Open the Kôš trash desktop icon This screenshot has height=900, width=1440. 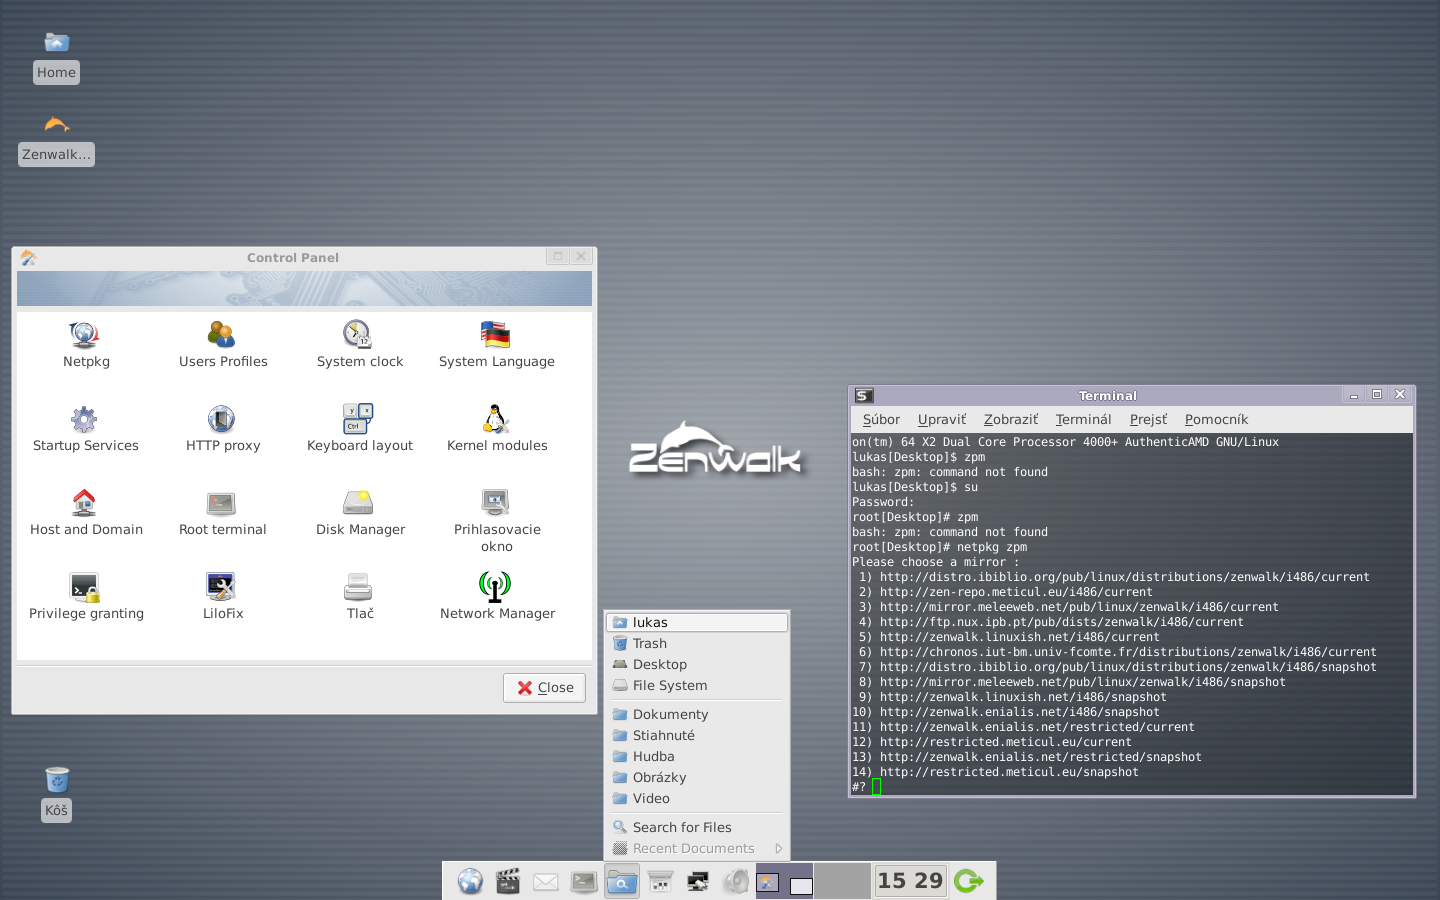point(56,781)
